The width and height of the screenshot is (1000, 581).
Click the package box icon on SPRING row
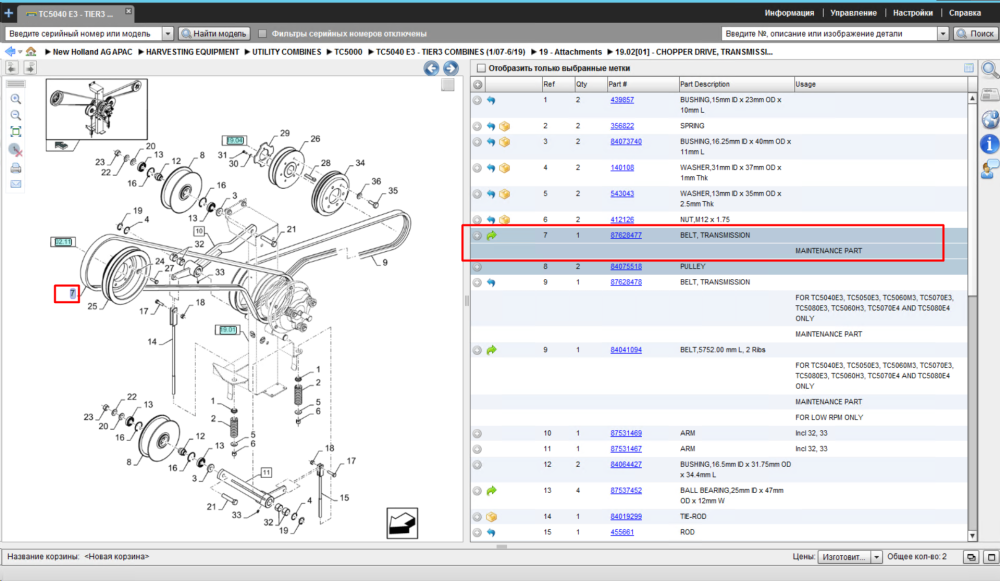point(504,126)
